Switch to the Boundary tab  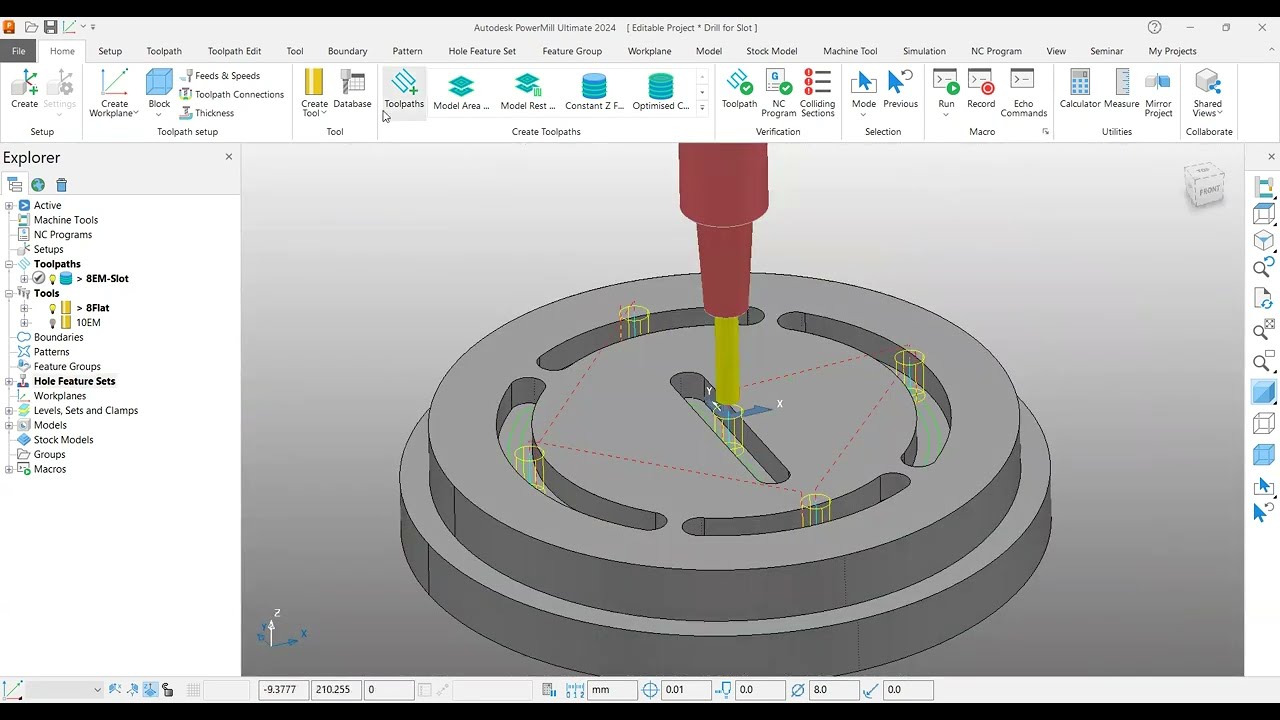click(x=347, y=51)
